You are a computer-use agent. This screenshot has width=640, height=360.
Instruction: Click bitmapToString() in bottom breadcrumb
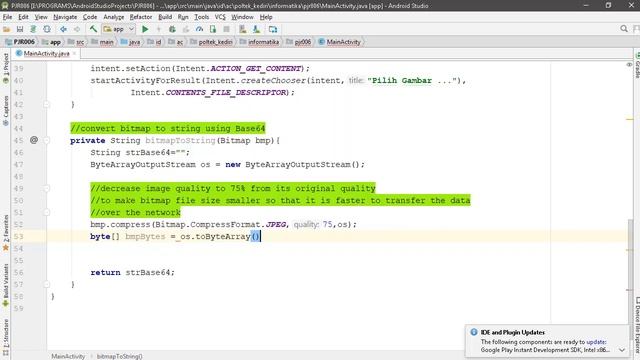pos(120,356)
